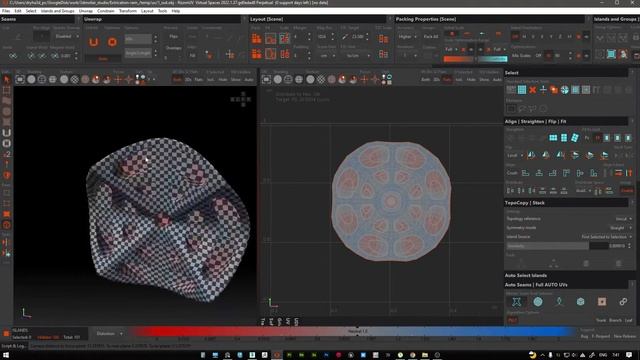Screen dimensions: 640x360
Task: Click the first Flip icon after Local
Action: pyautogui.click(x=531, y=155)
